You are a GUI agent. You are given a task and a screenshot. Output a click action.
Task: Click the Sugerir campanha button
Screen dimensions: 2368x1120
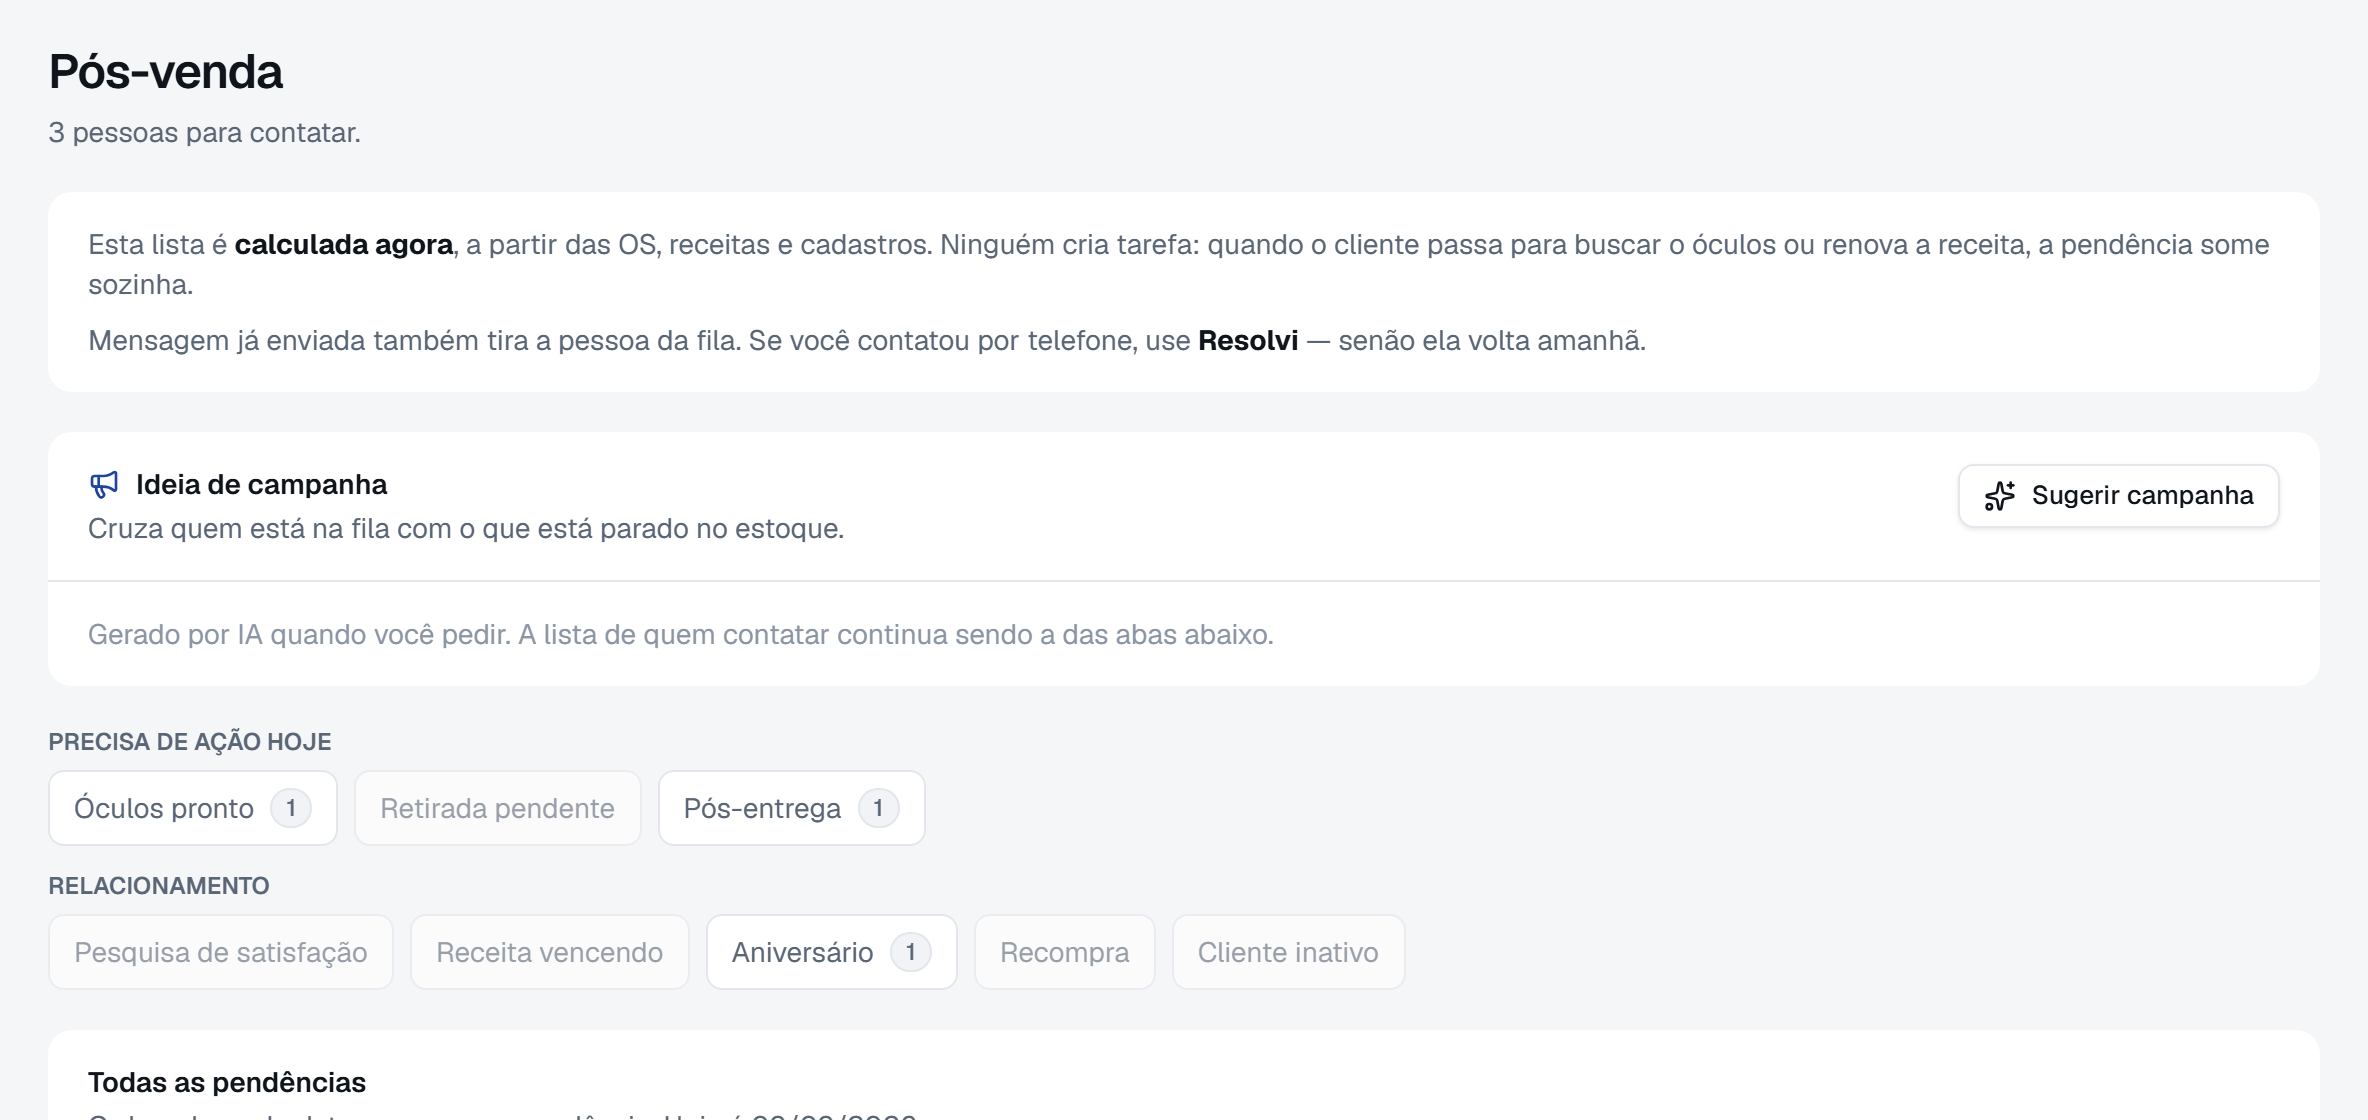pos(2118,496)
